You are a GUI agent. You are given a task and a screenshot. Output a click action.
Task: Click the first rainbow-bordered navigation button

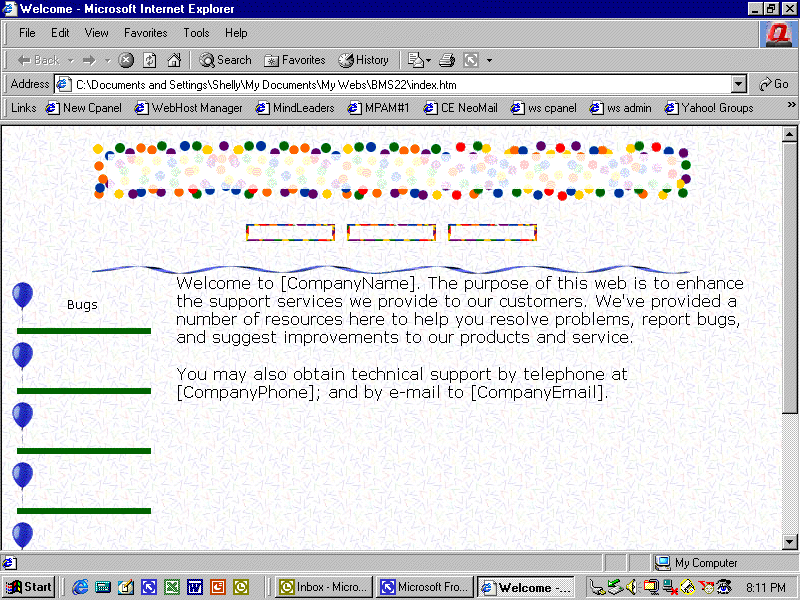pyautogui.click(x=290, y=233)
